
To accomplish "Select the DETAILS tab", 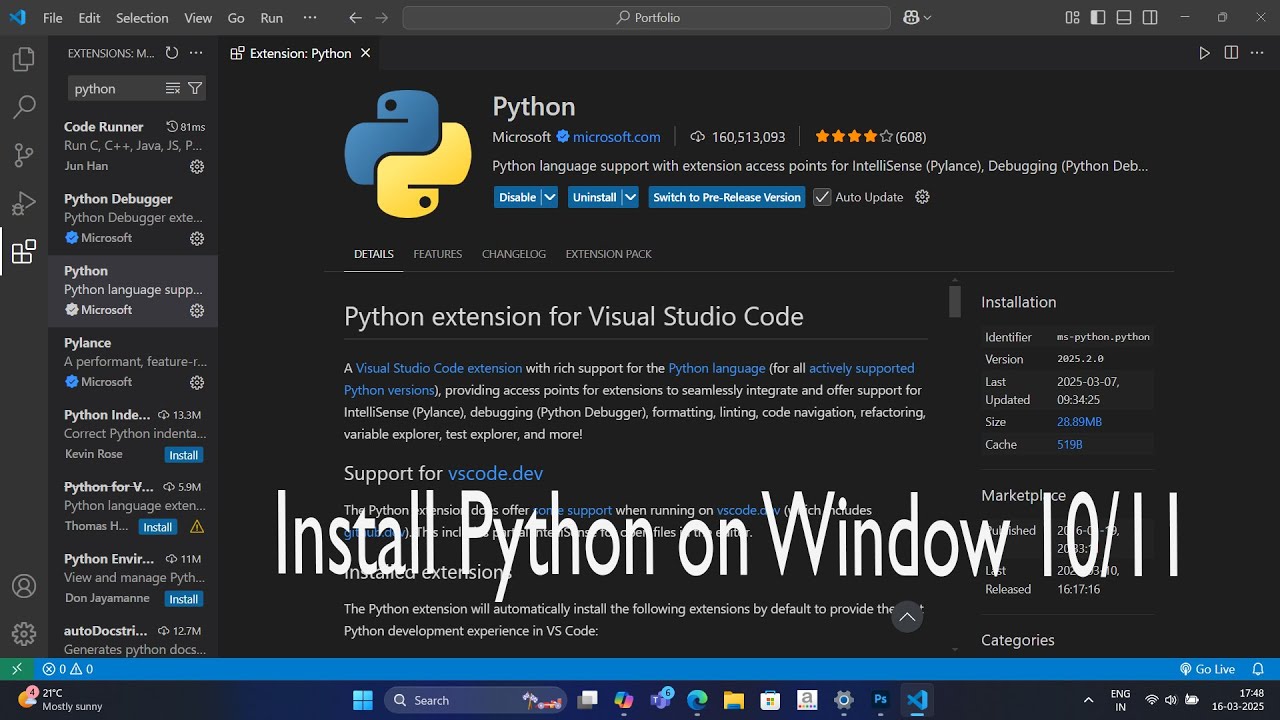I will pos(374,254).
